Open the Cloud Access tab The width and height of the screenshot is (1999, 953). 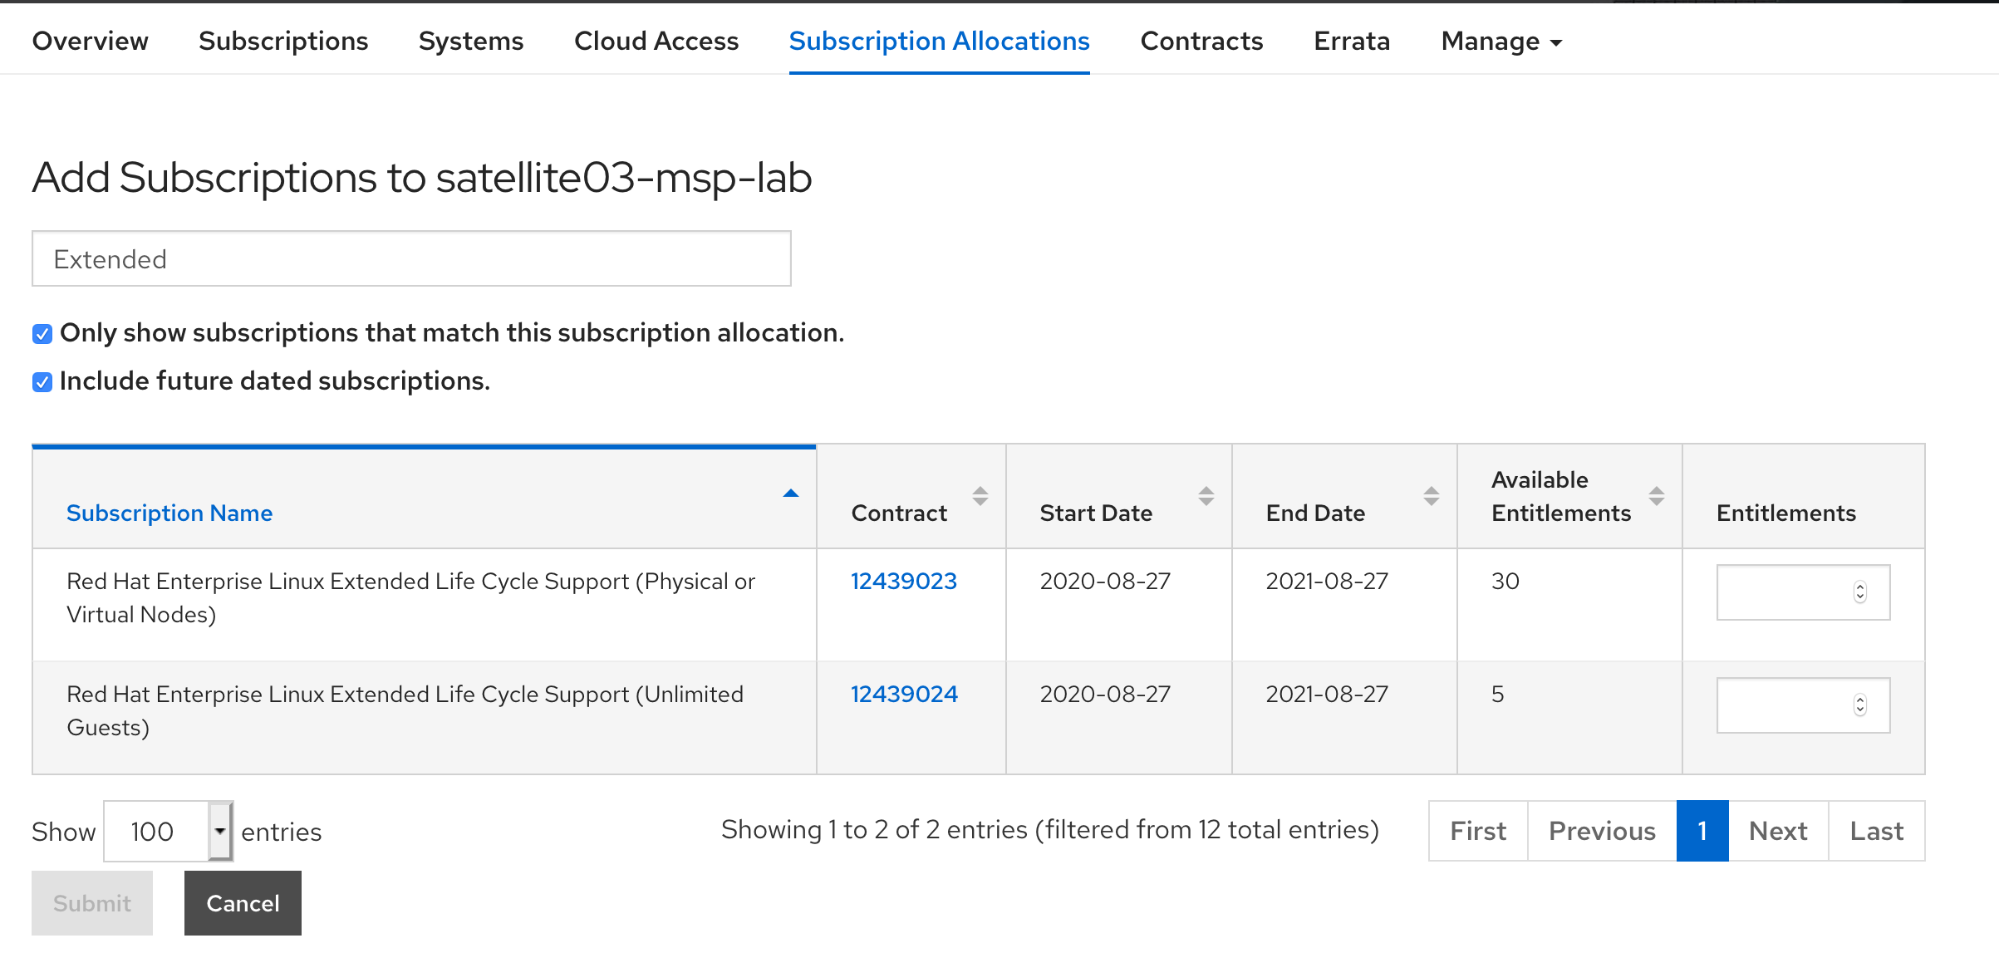656,41
